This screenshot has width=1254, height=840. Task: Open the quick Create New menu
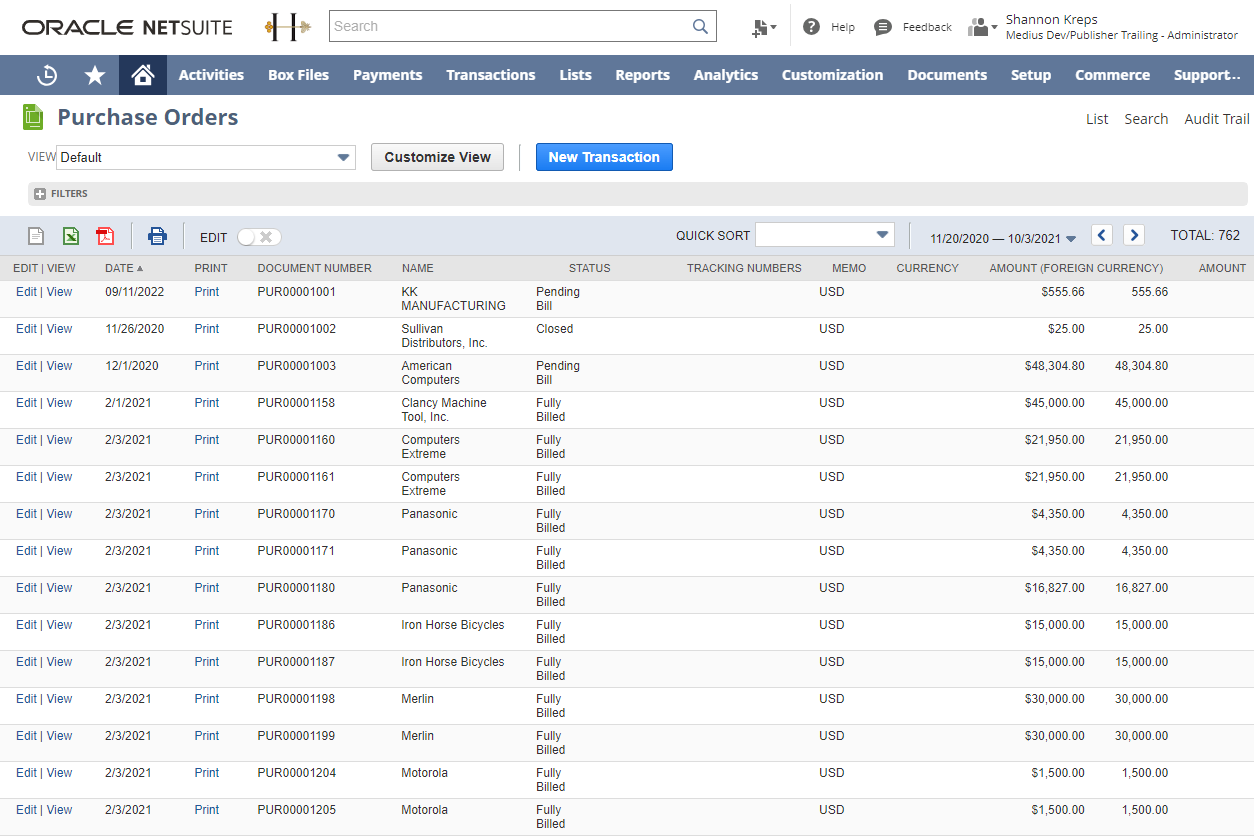[763, 27]
